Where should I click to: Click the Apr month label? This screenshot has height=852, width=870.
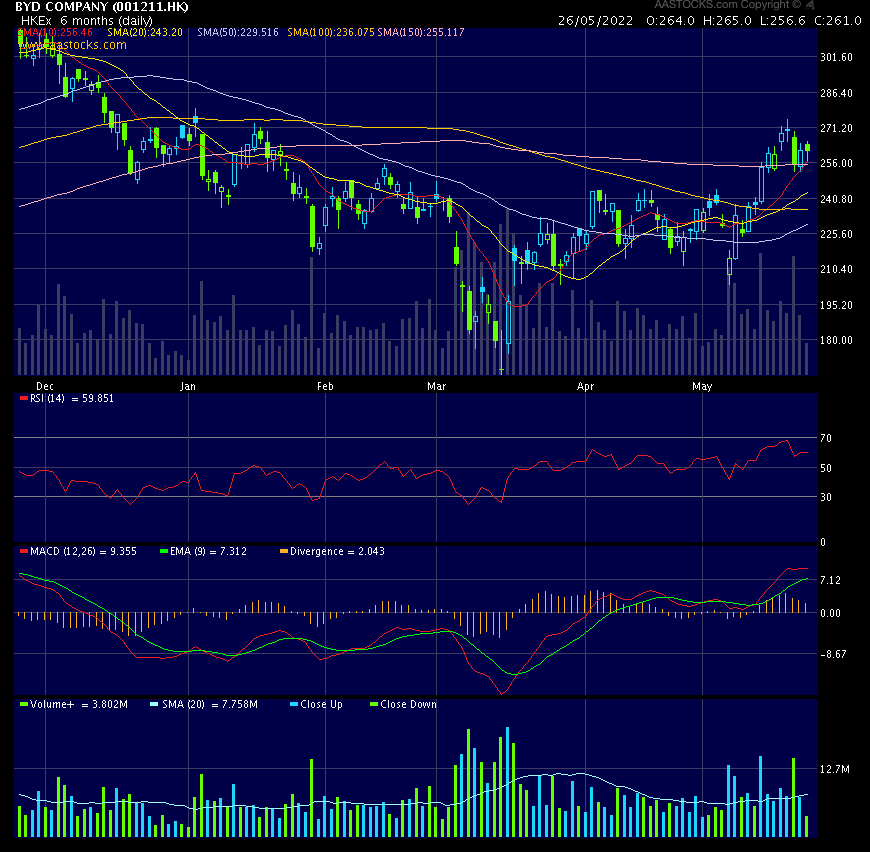(585, 386)
